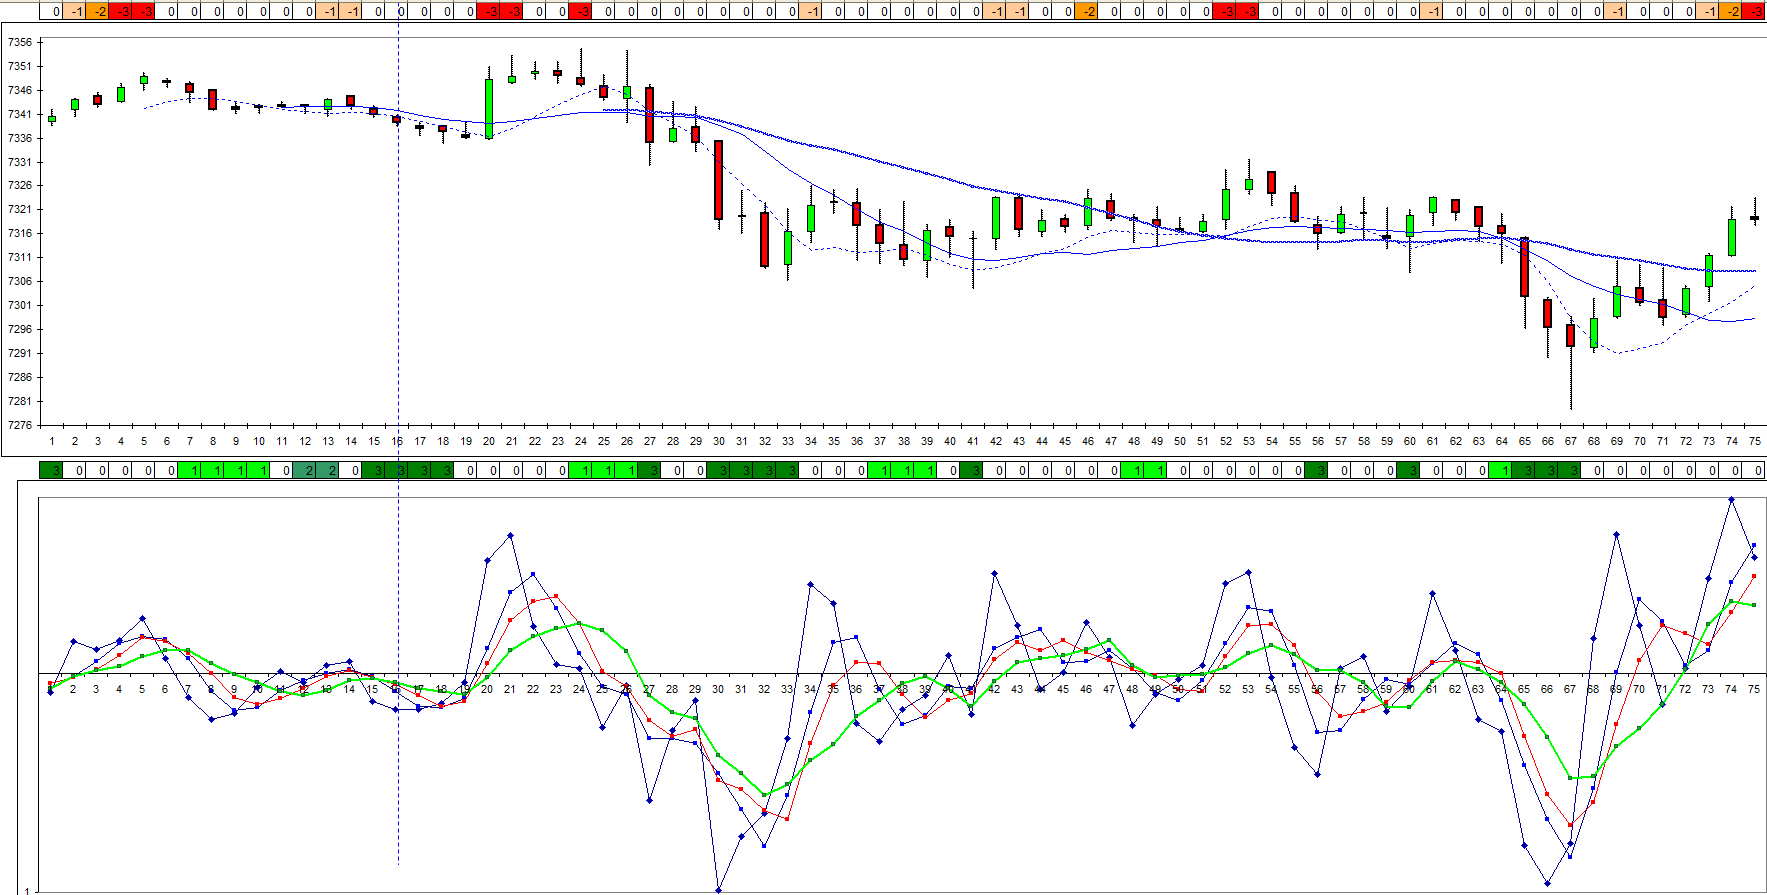Click the 7356 price label on the y-axis
The width and height of the screenshot is (1767, 895).
[20, 42]
